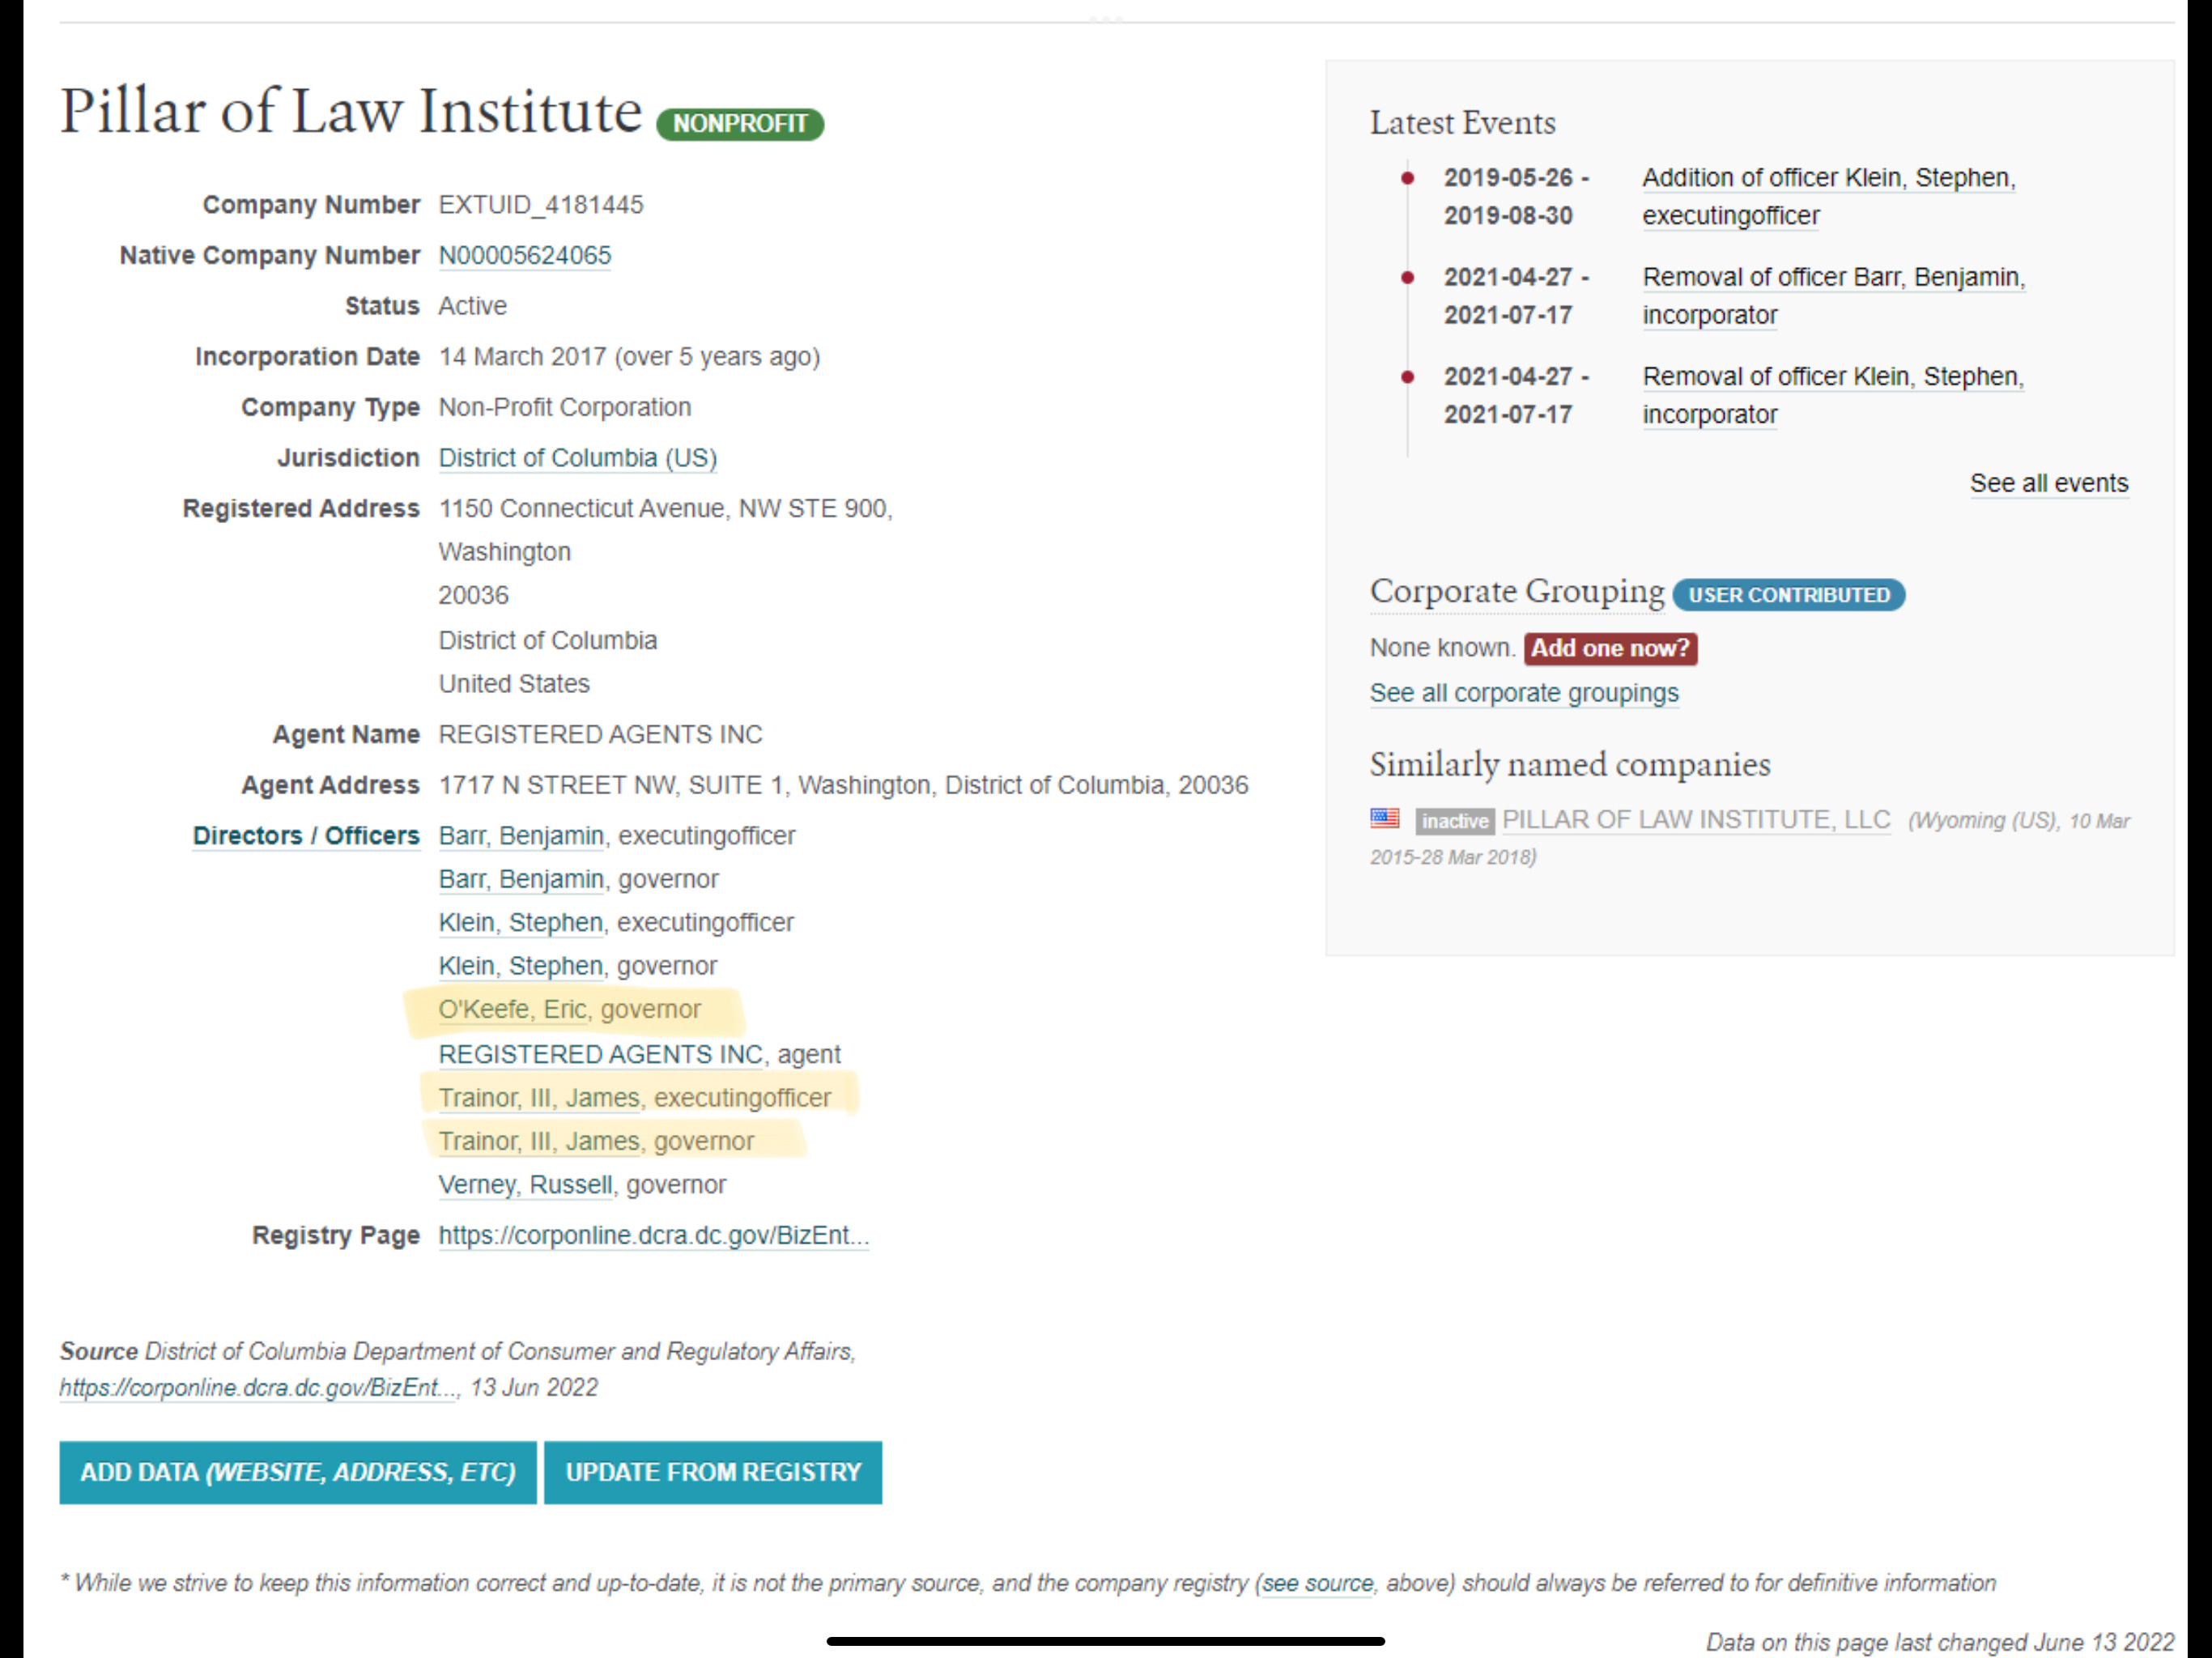Viewport: 2212px width, 1658px height.
Task: Click 'Data on this page last changed June 13 2022'
Action: tap(1940, 1642)
